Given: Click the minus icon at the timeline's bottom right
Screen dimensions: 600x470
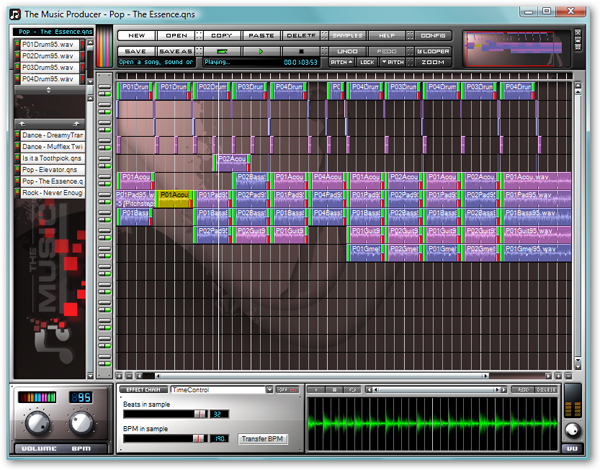Looking at the screenshot, I should click(x=568, y=376).
